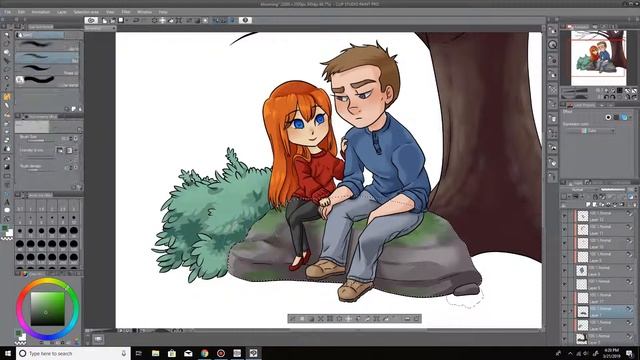The width and height of the screenshot is (640, 360).
Task: Hide Layer 12 with its eye icon
Action: [x=565, y=216]
